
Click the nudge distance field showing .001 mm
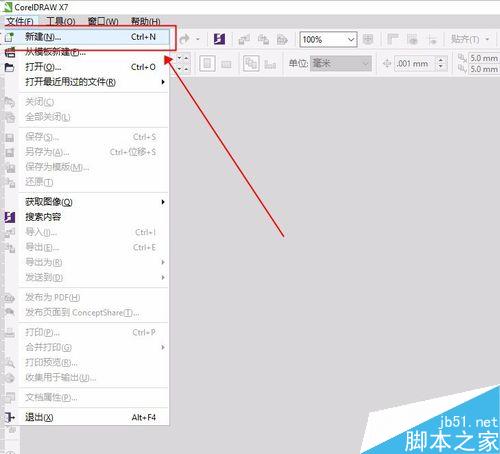point(415,63)
